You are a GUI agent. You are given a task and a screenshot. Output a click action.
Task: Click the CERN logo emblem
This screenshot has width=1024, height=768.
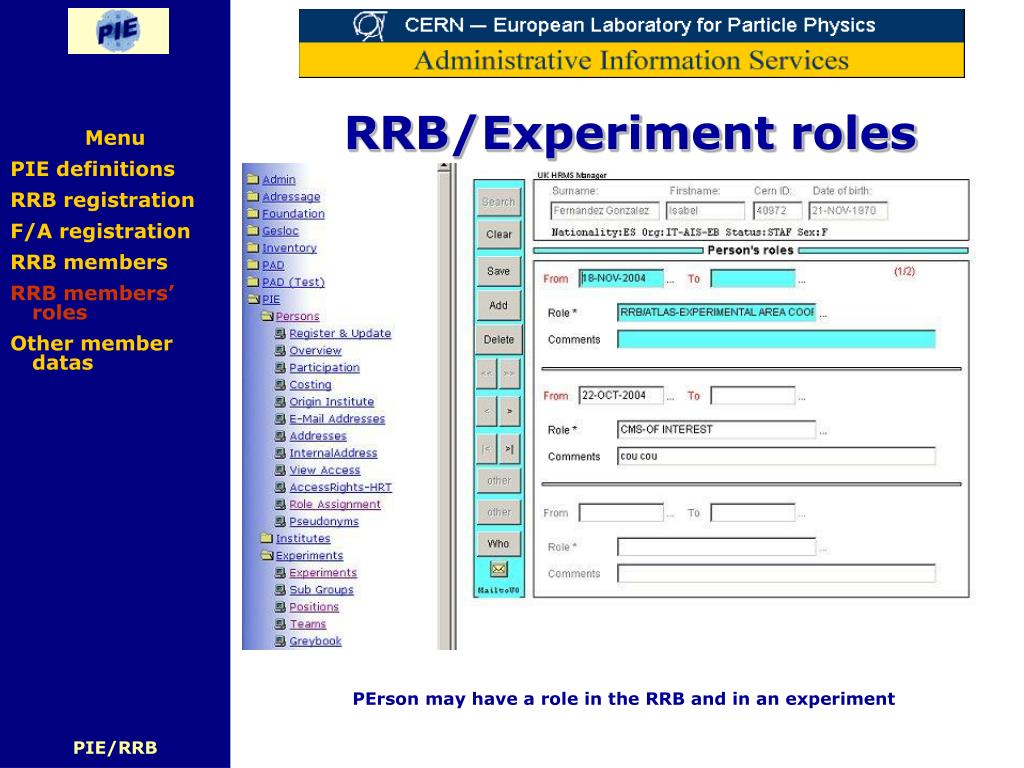(x=370, y=26)
